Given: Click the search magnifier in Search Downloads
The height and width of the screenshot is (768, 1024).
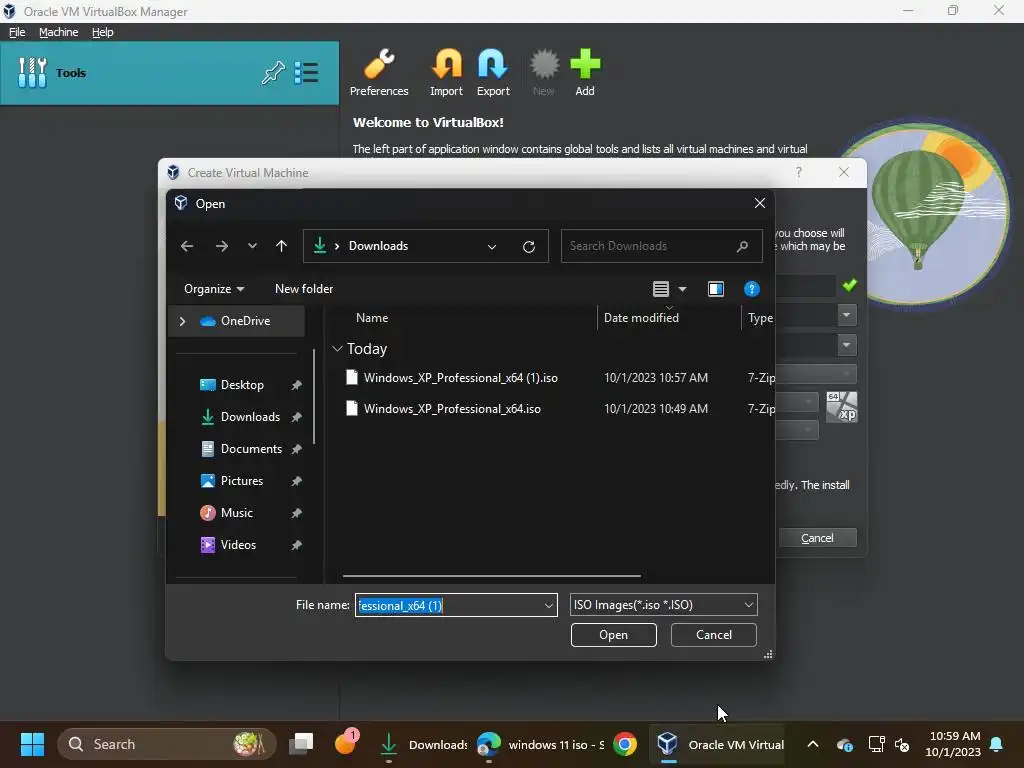Looking at the screenshot, I should click(x=742, y=246).
